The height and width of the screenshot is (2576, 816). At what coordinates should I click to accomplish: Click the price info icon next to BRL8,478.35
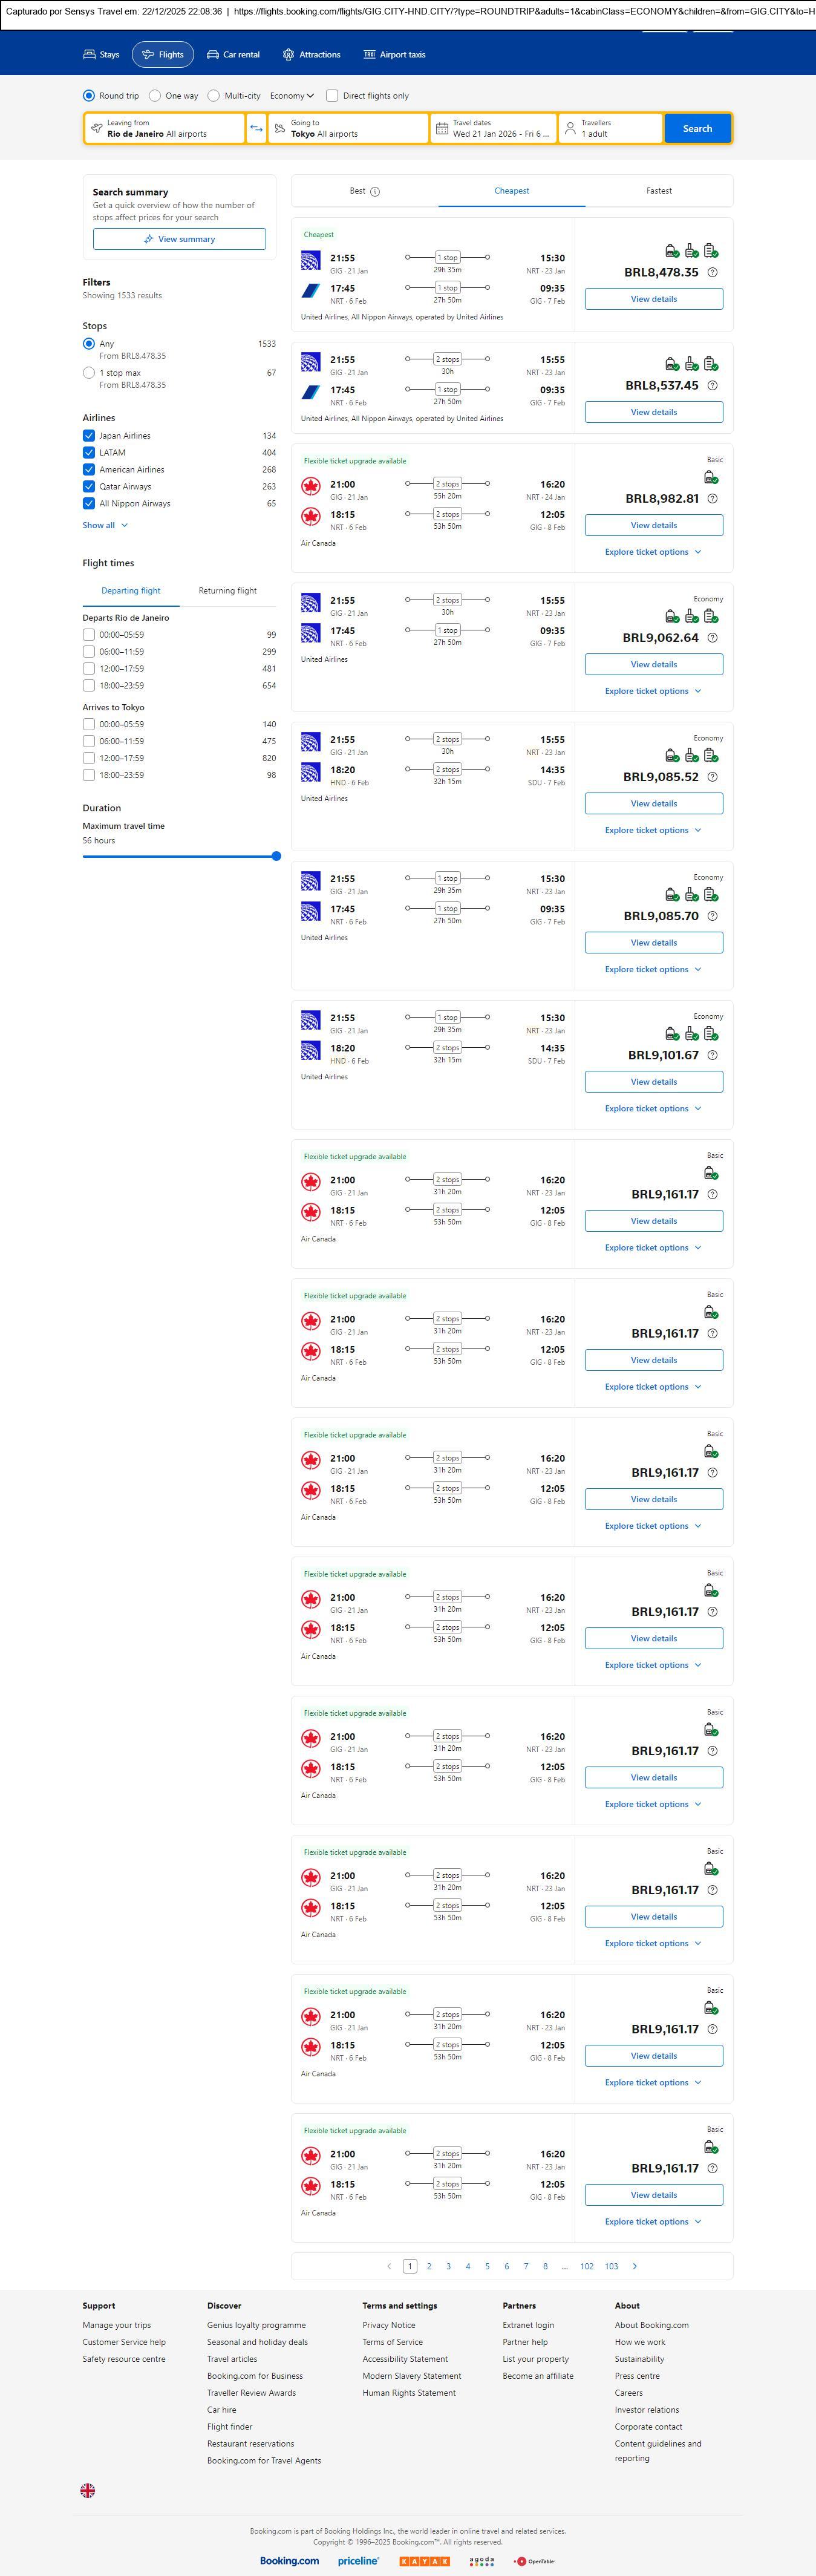point(712,272)
